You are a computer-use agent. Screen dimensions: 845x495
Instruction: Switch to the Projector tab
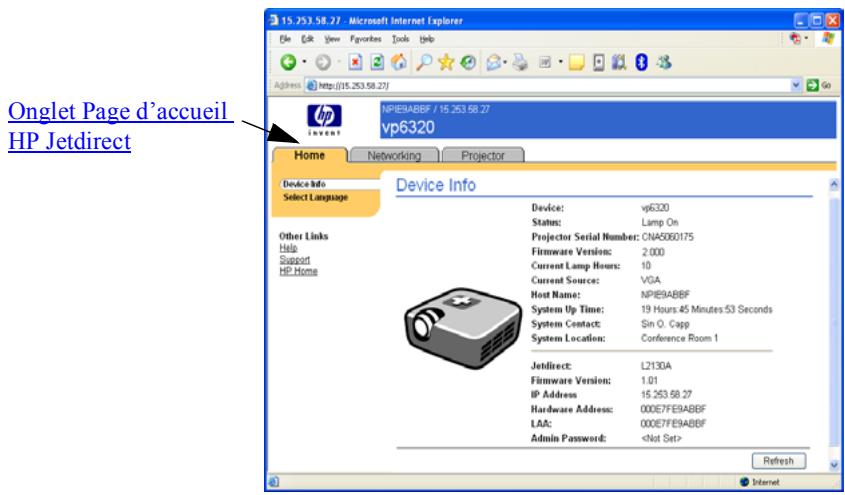(483, 155)
